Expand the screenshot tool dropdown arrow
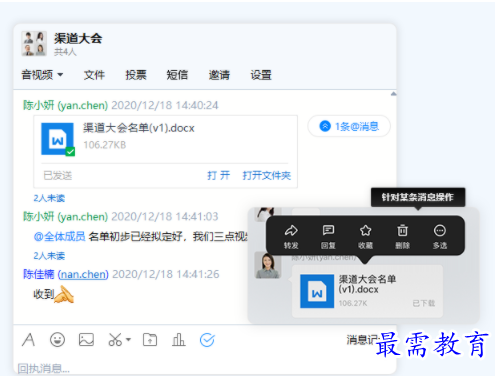The image size is (497, 376). 128,340
